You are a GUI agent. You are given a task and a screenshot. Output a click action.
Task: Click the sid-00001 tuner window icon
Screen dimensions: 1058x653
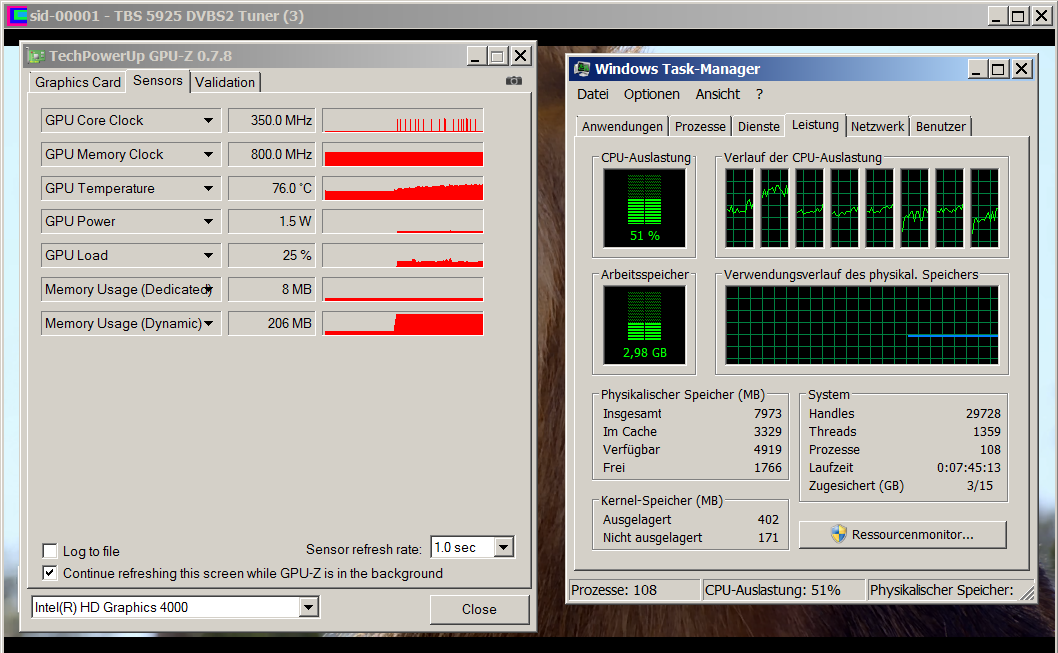click(17, 16)
